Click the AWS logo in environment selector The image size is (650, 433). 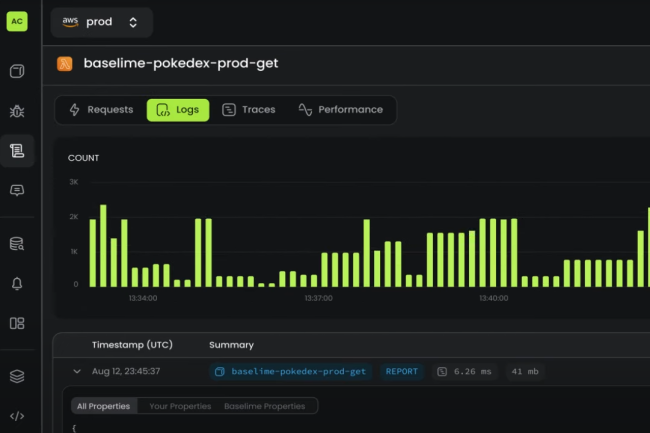(70, 22)
